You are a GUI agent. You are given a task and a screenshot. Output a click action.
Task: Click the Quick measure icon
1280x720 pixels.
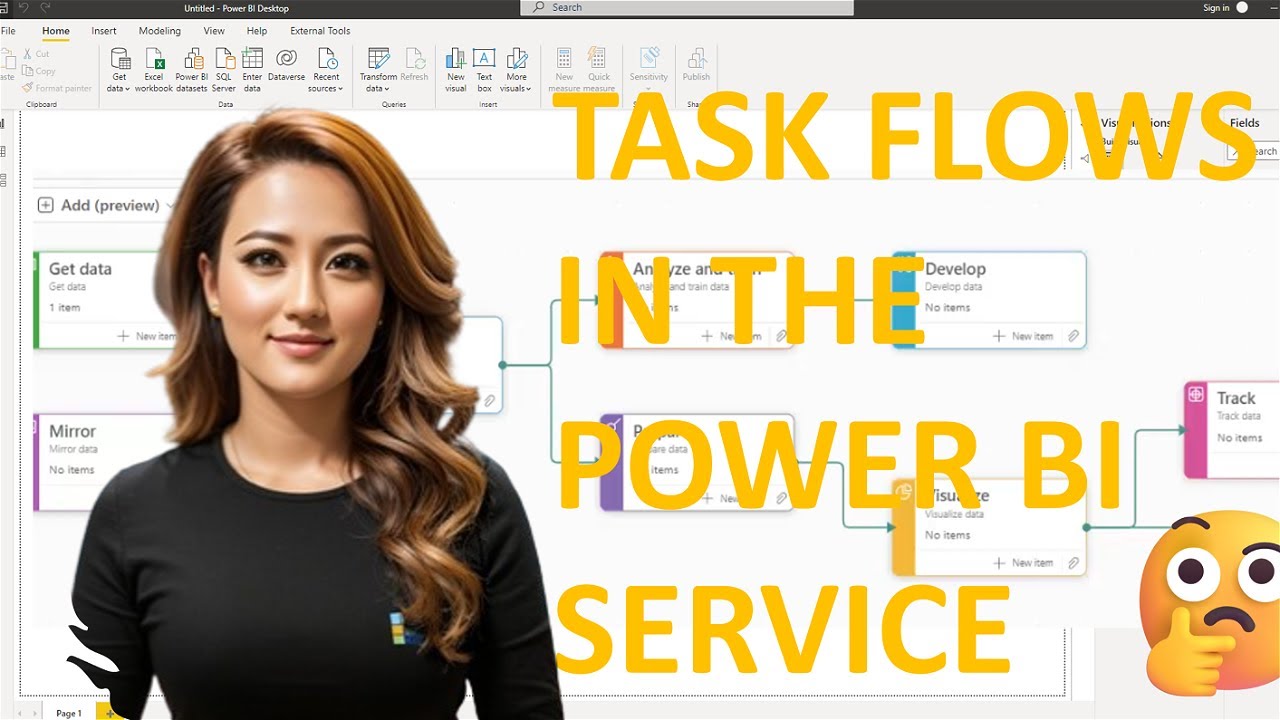coord(598,58)
